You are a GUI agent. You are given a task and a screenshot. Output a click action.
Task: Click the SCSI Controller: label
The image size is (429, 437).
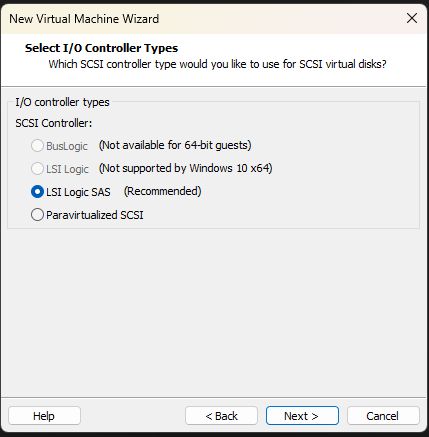pyautogui.click(x=54, y=123)
